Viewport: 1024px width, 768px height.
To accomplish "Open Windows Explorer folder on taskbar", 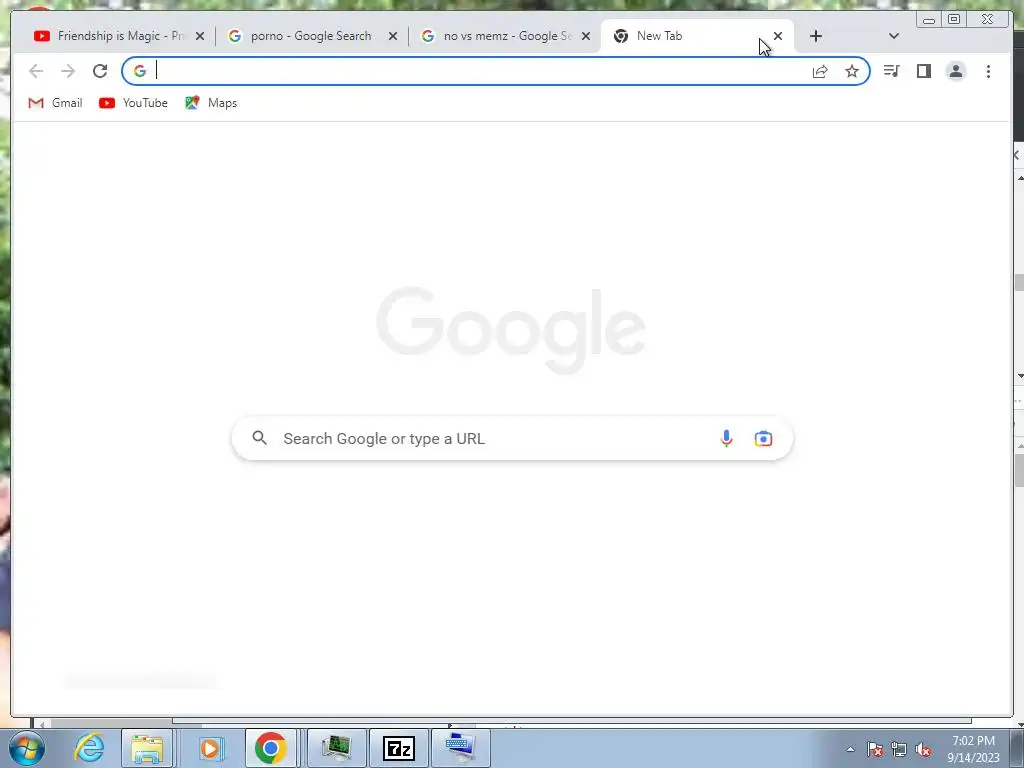I will tap(147, 748).
